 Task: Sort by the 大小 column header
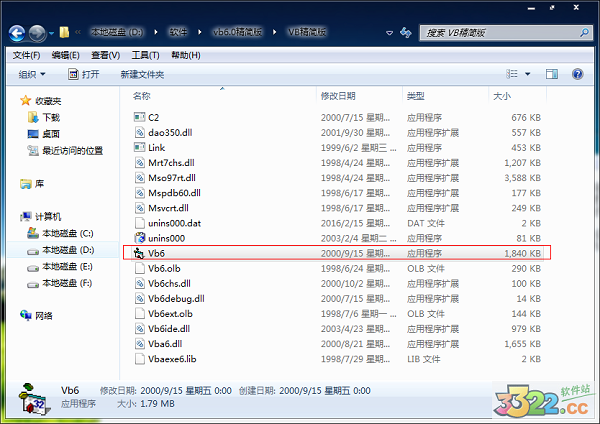[x=502, y=96]
